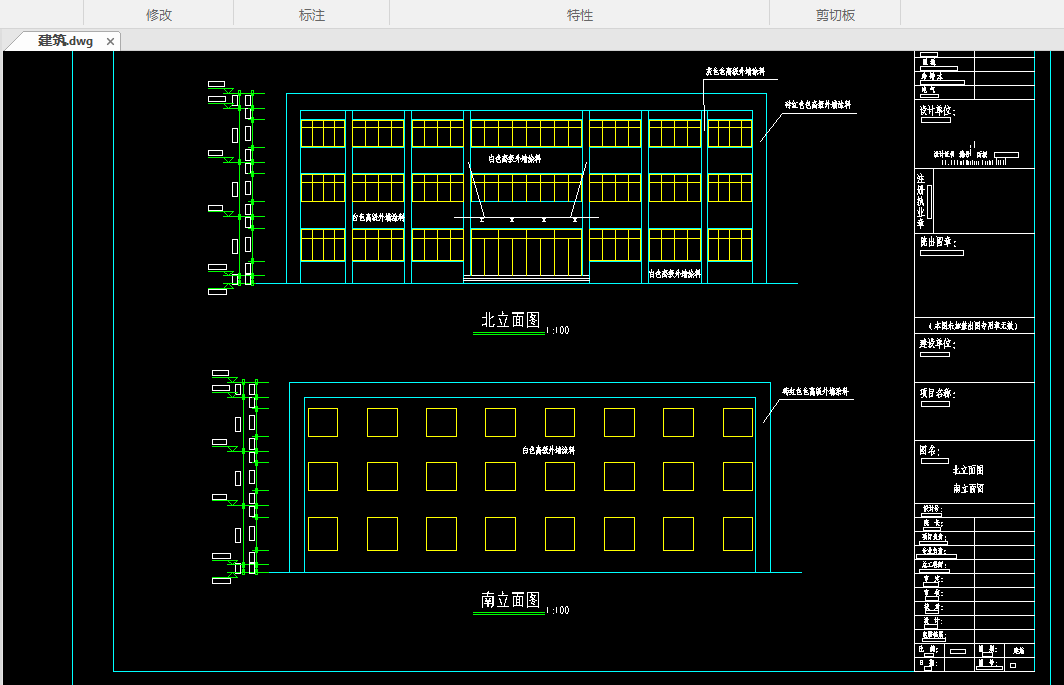The height and width of the screenshot is (685, 1064).
Task: Select the 项目名称: label in title block
Action: (x=937, y=393)
